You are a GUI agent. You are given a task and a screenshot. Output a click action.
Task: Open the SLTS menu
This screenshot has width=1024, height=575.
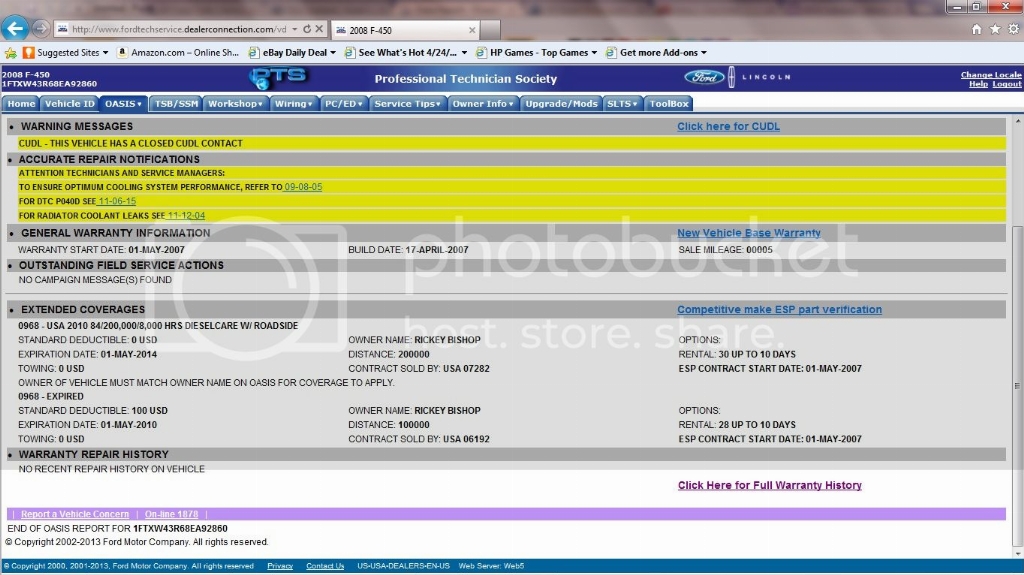click(x=622, y=104)
